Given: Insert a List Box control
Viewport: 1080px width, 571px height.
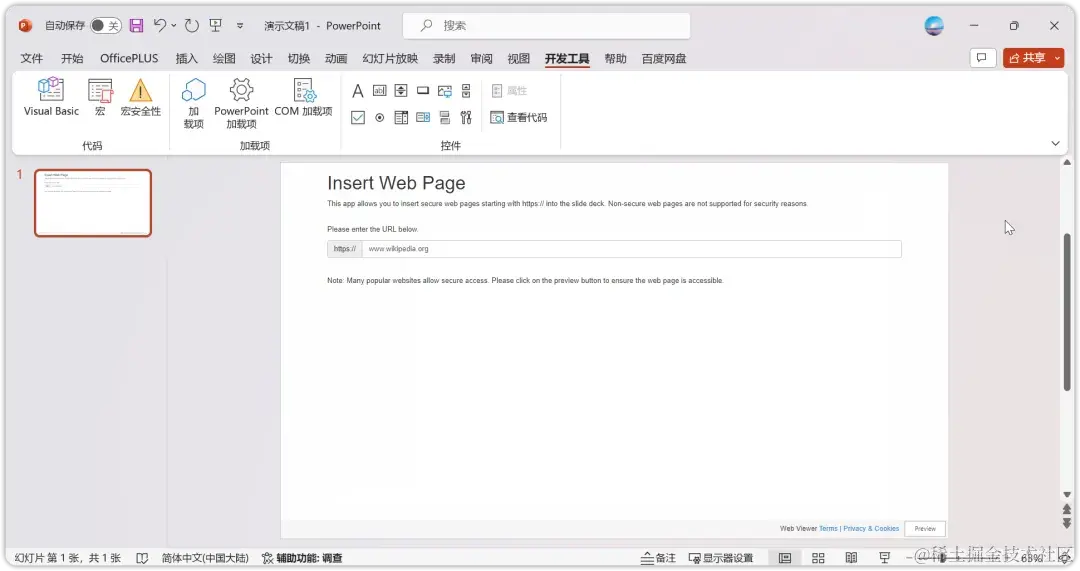Looking at the screenshot, I should tap(401, 118).
